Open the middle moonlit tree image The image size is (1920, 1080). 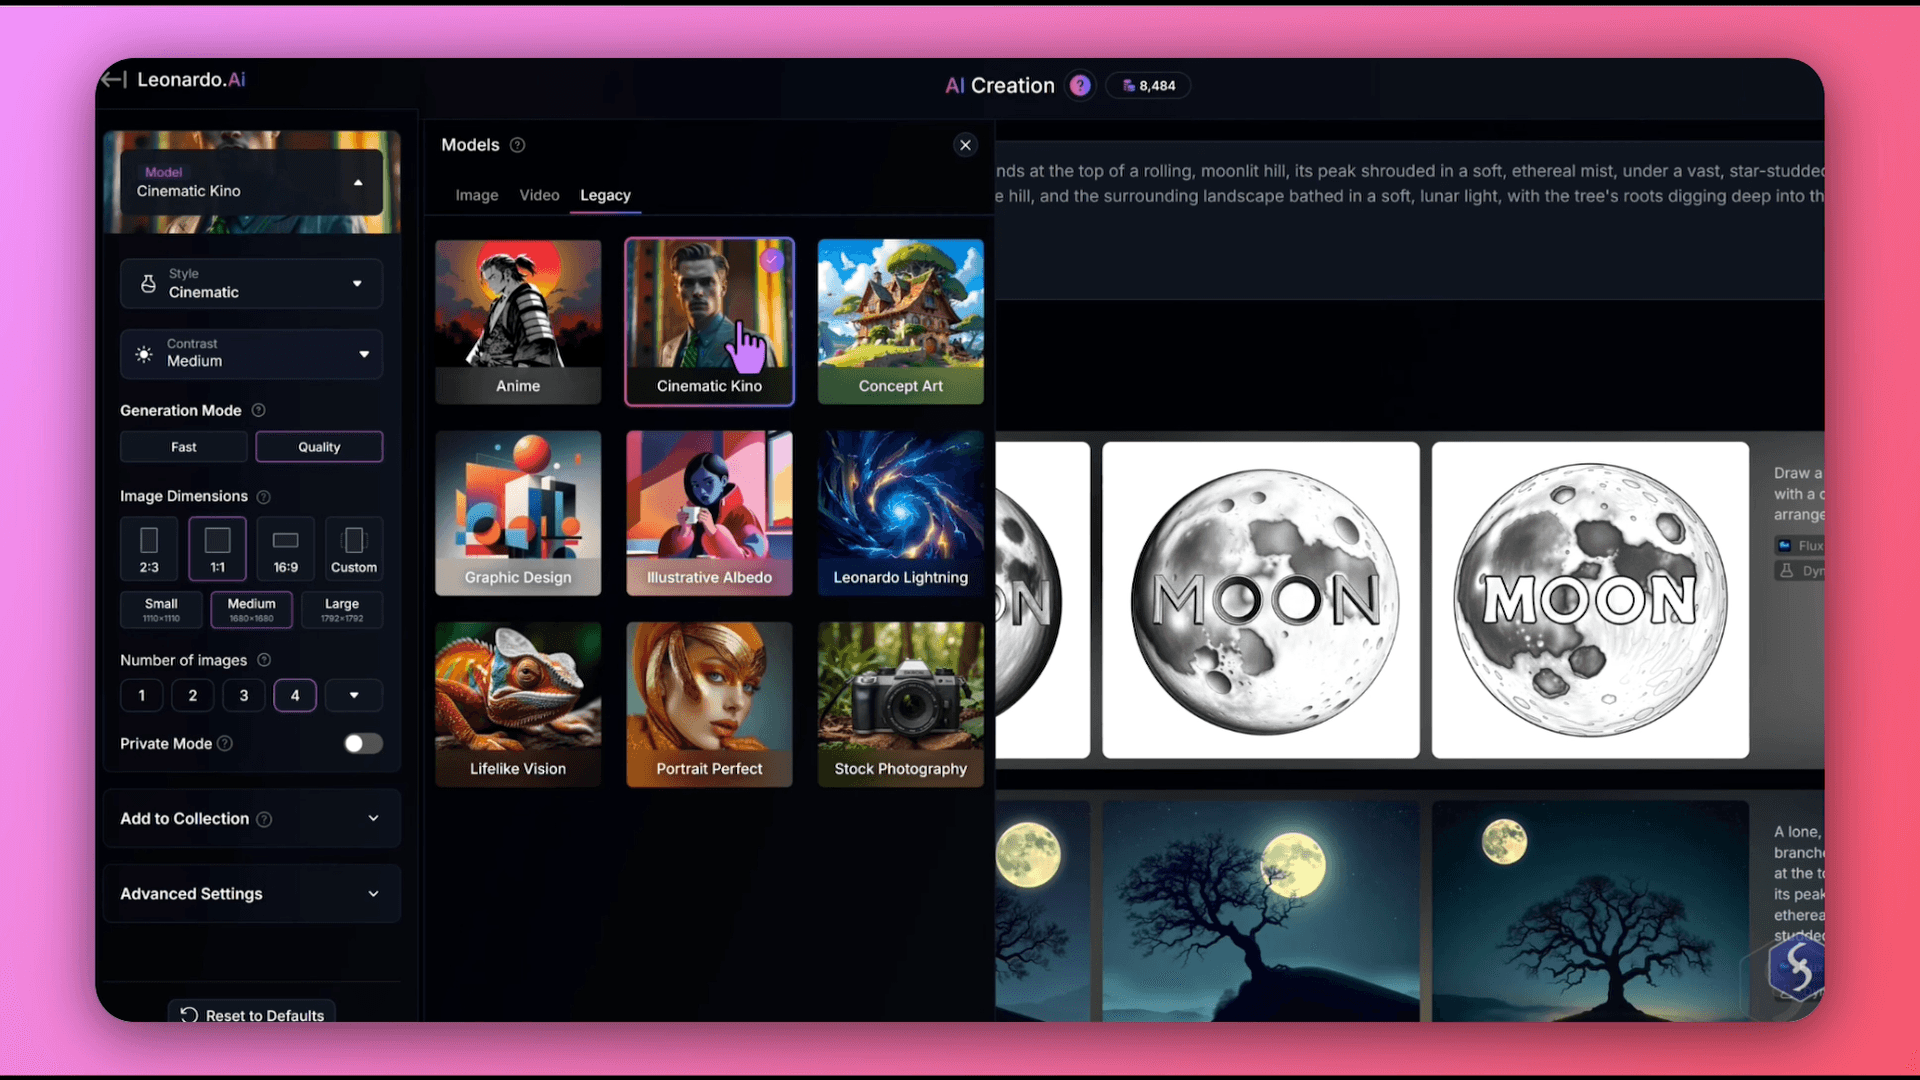click(x=1260, y=910)
